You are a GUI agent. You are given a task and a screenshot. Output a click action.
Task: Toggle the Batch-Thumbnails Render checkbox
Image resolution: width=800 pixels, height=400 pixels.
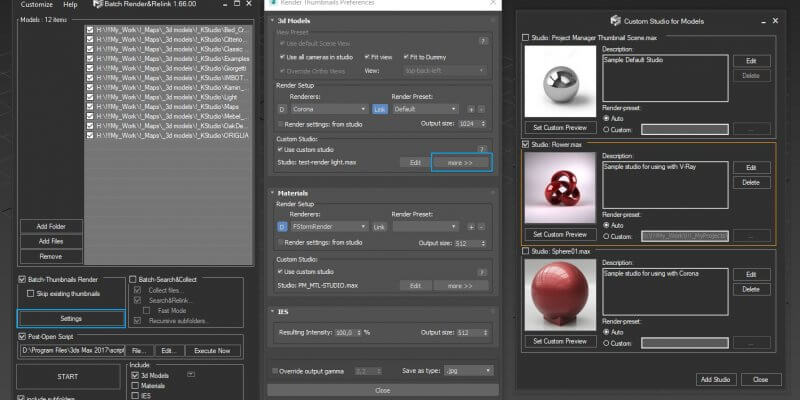point(22,280)
